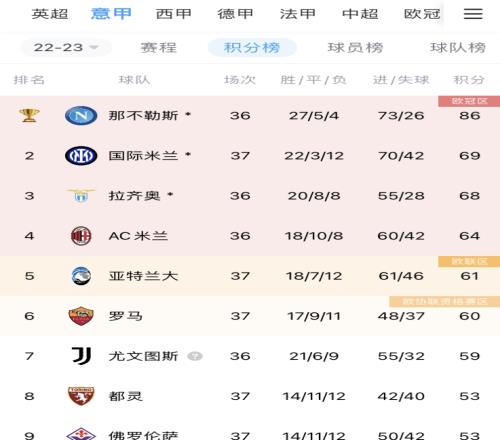Click Juventus's record 21/6/9
This screenshot has height=440, width=500.
pos(314,356)
